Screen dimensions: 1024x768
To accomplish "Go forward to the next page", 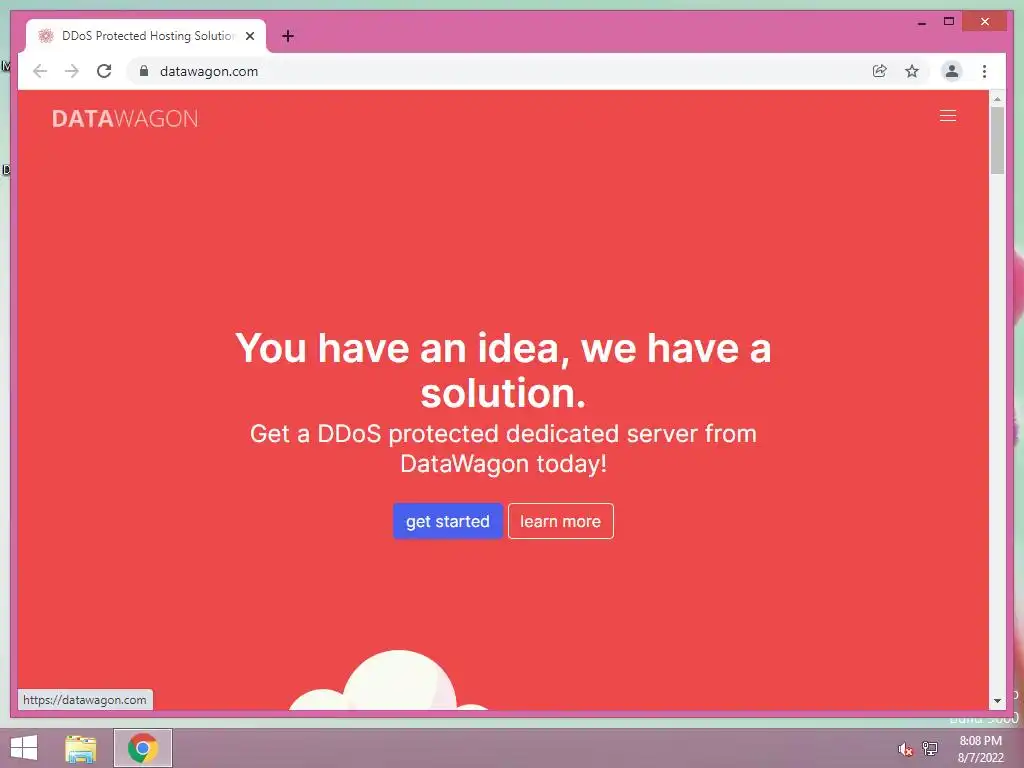I will tap(72, 71).
